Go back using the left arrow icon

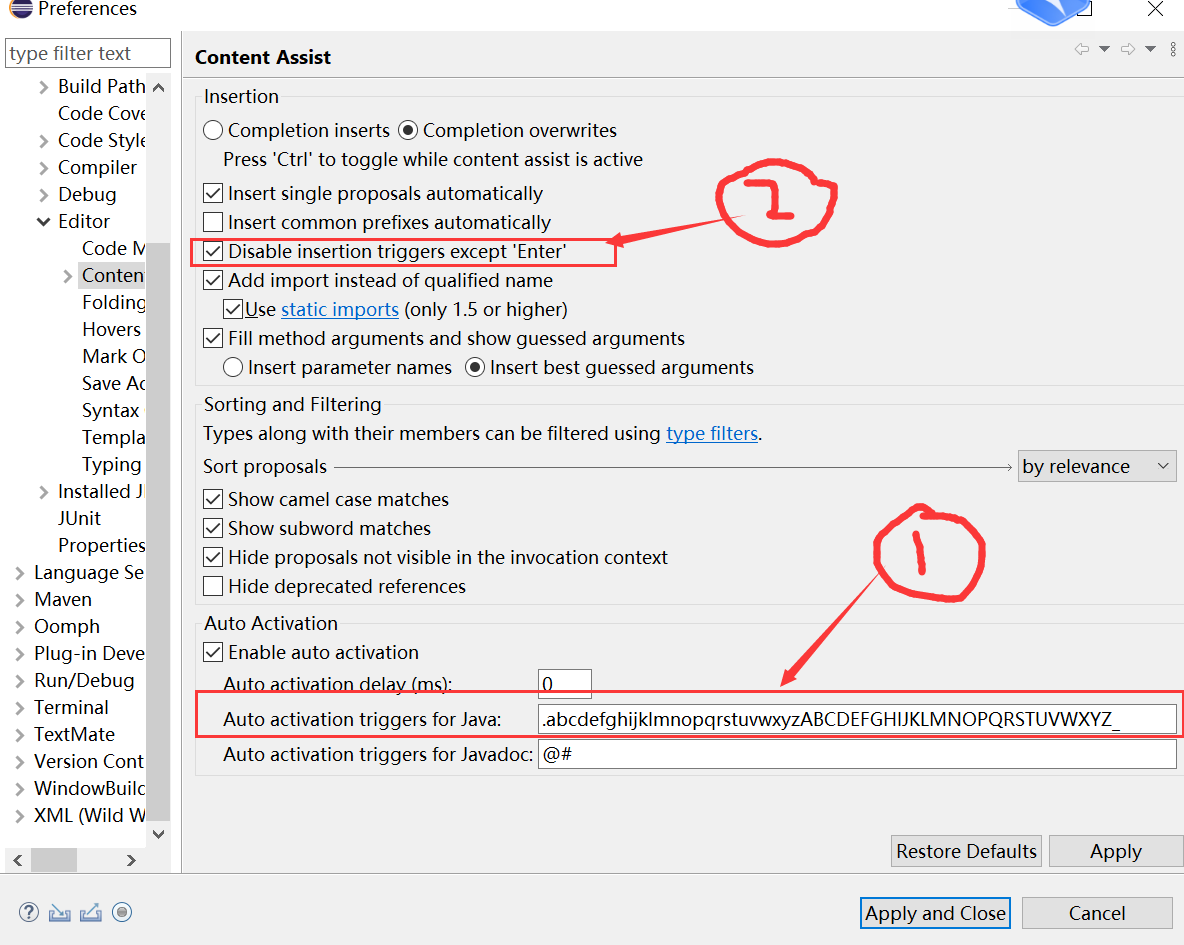click(x=1081, y=49)
